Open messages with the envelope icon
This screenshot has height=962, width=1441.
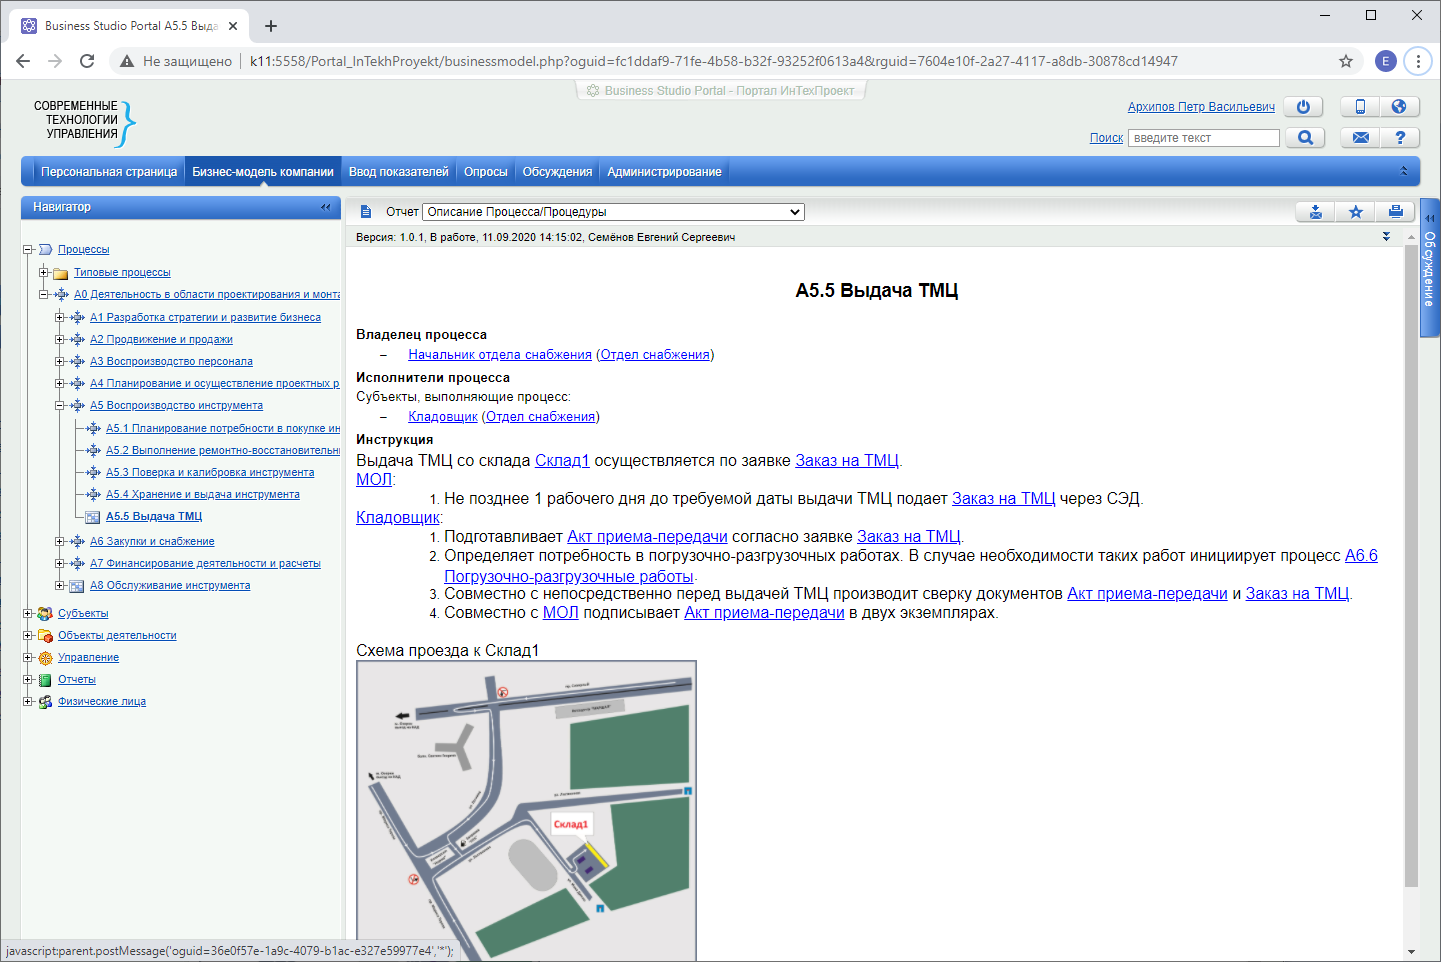[1360, 138]
